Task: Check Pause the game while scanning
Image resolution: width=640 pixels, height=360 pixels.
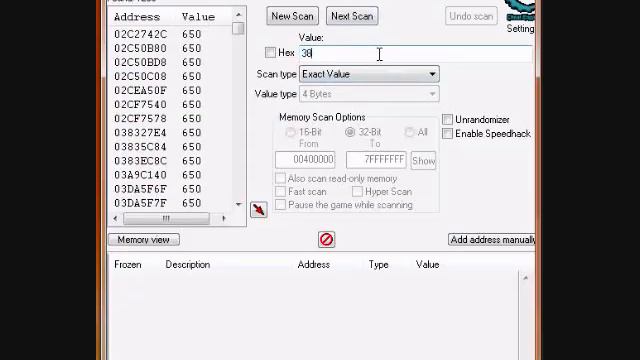Action: (x=280, y=204)
